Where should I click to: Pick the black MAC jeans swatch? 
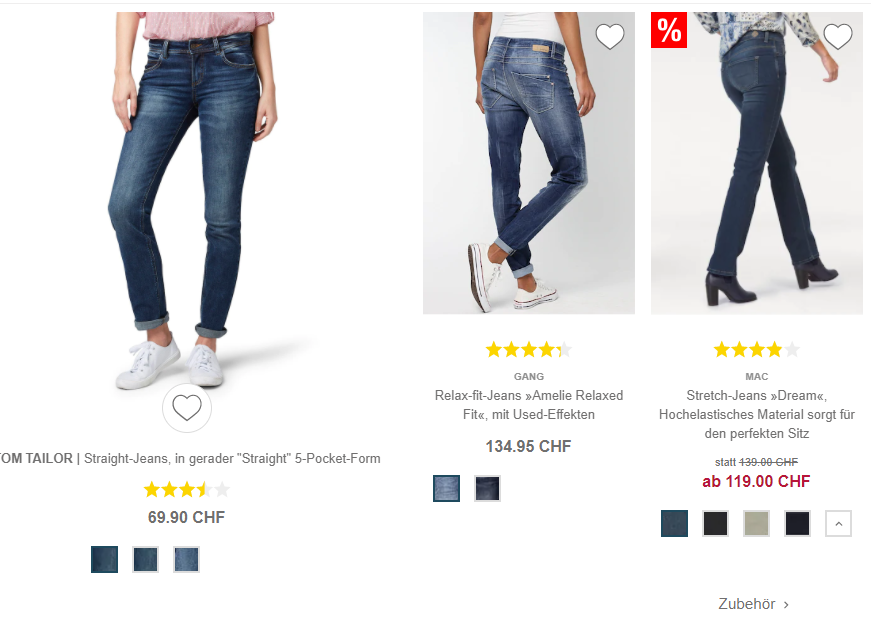pos(715,523)
